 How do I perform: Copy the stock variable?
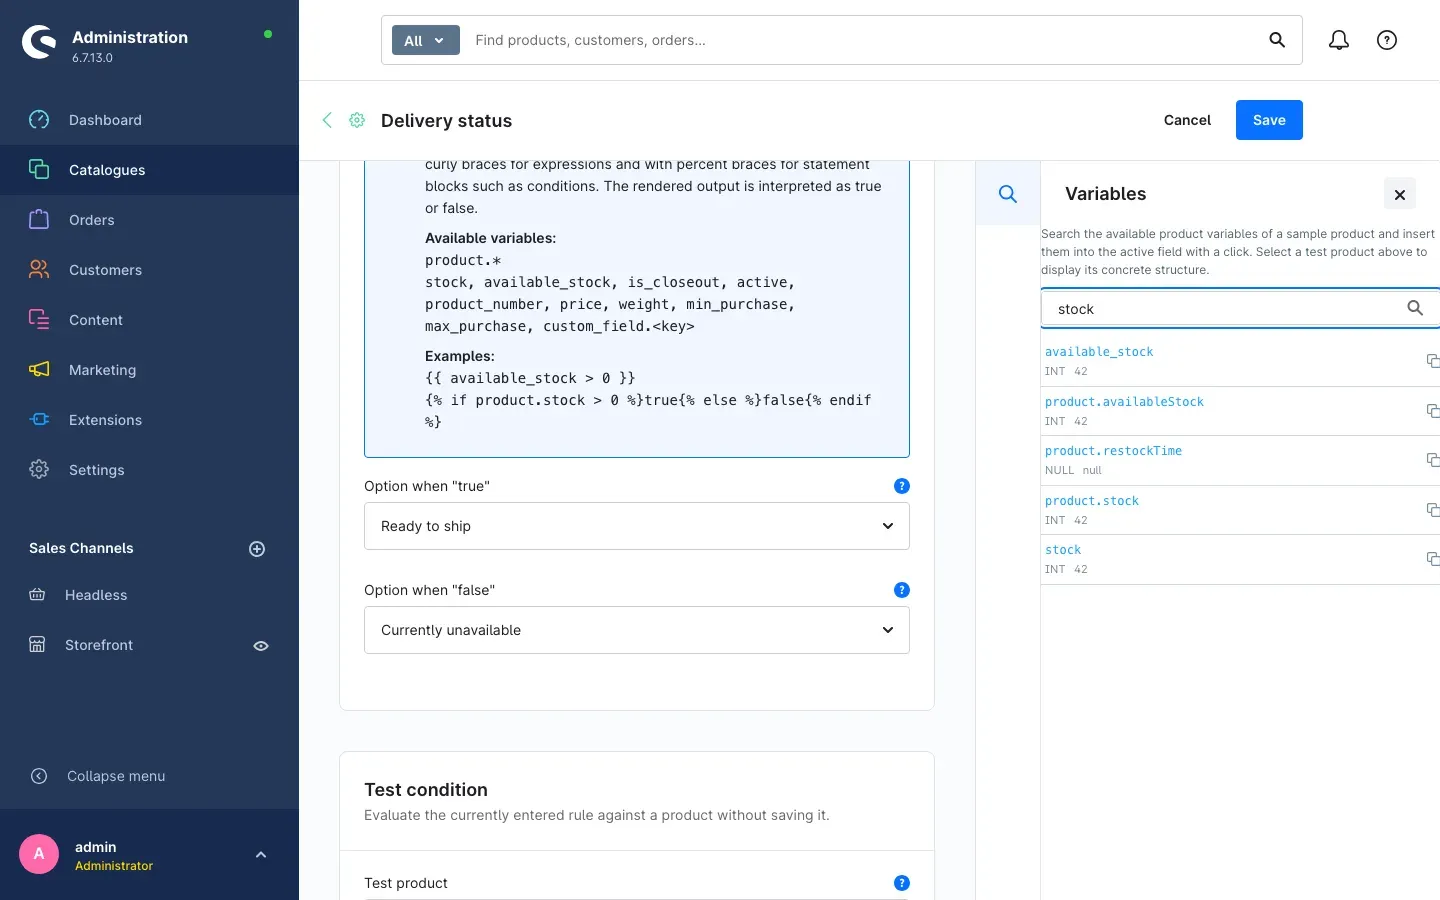(x=1433, y=559)
